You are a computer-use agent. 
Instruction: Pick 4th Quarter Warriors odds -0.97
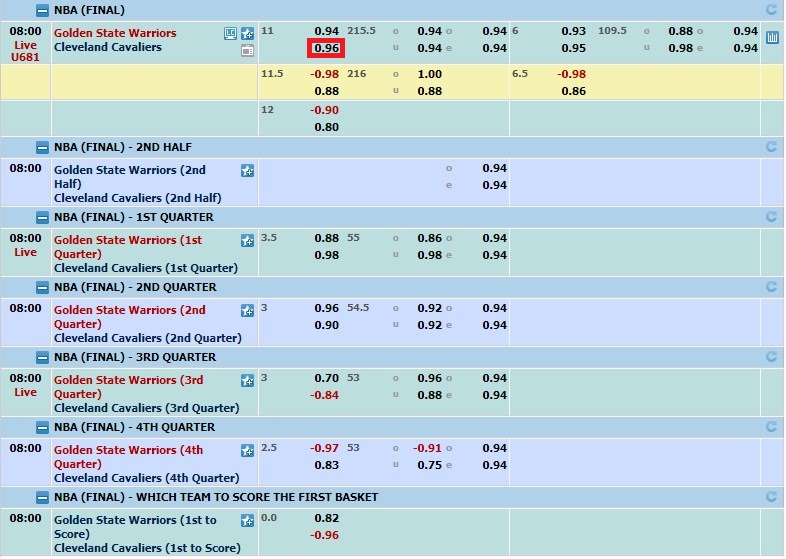324,448
